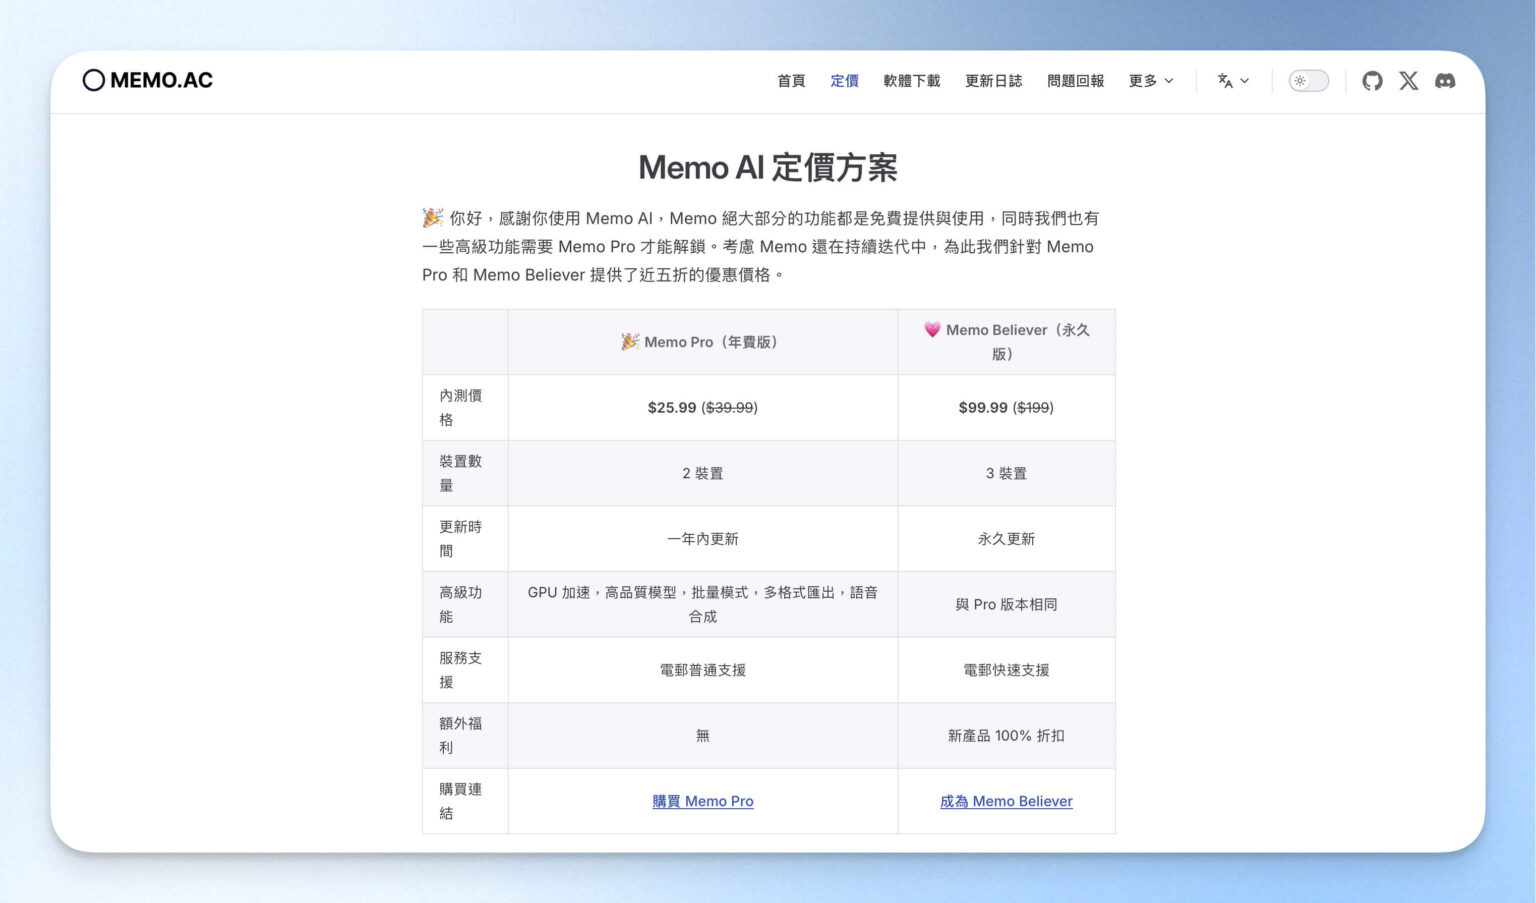Click the $25.99 price cell

[x=703, y=407]
